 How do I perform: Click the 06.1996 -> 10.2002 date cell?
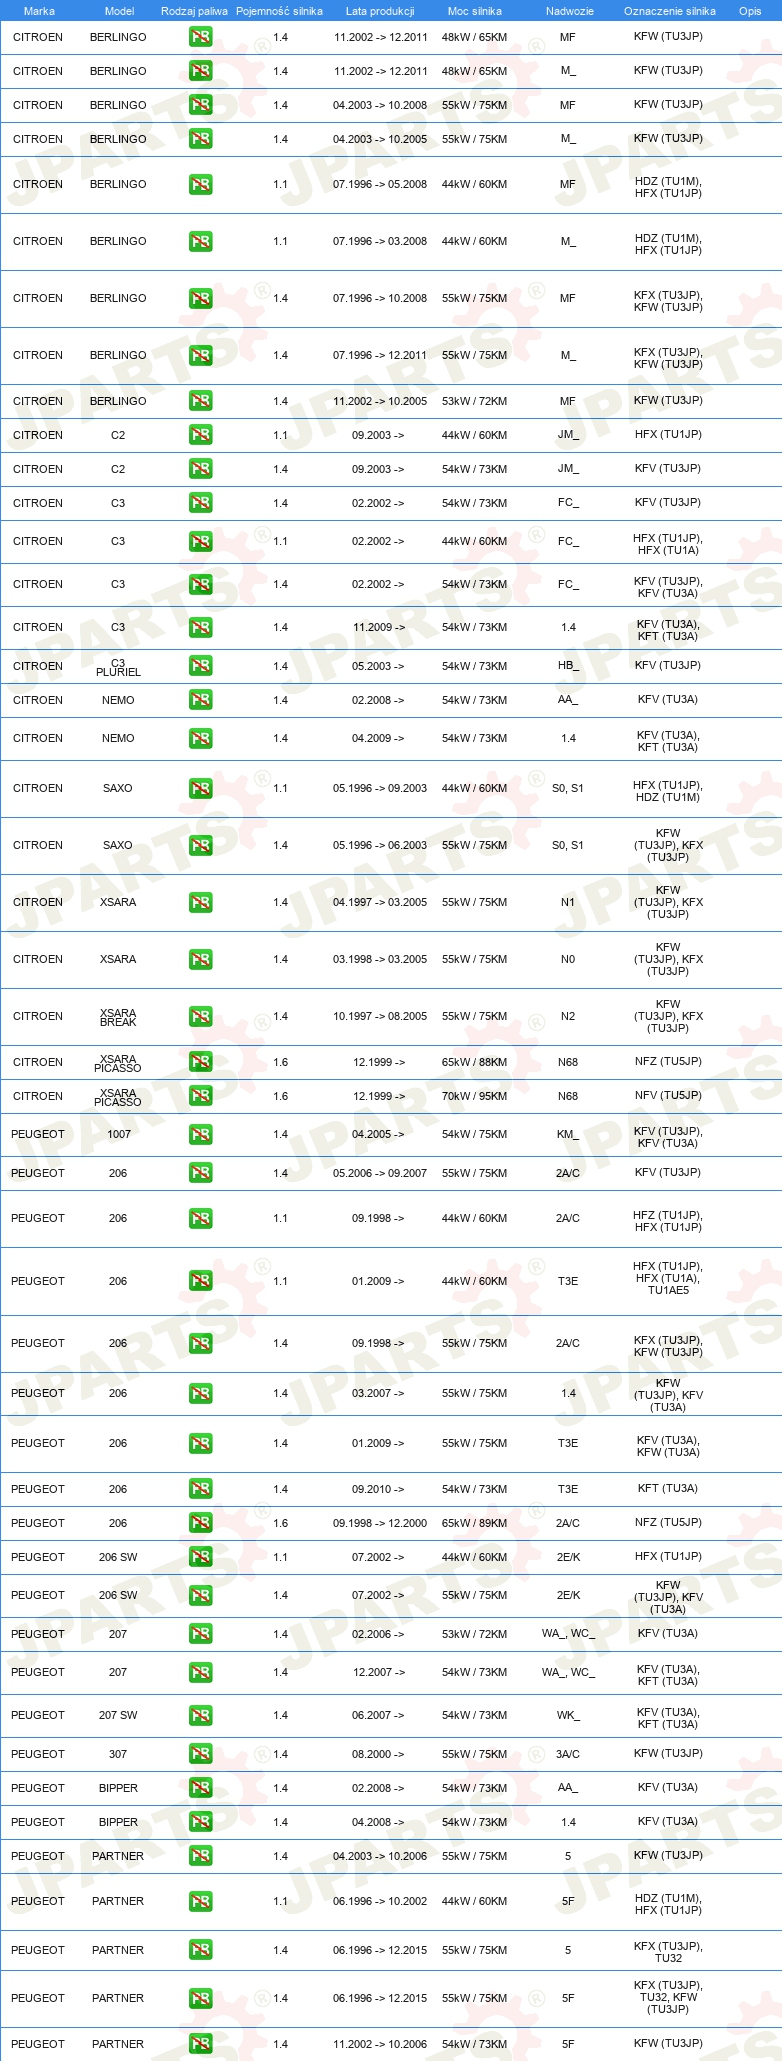(380, 1901)
